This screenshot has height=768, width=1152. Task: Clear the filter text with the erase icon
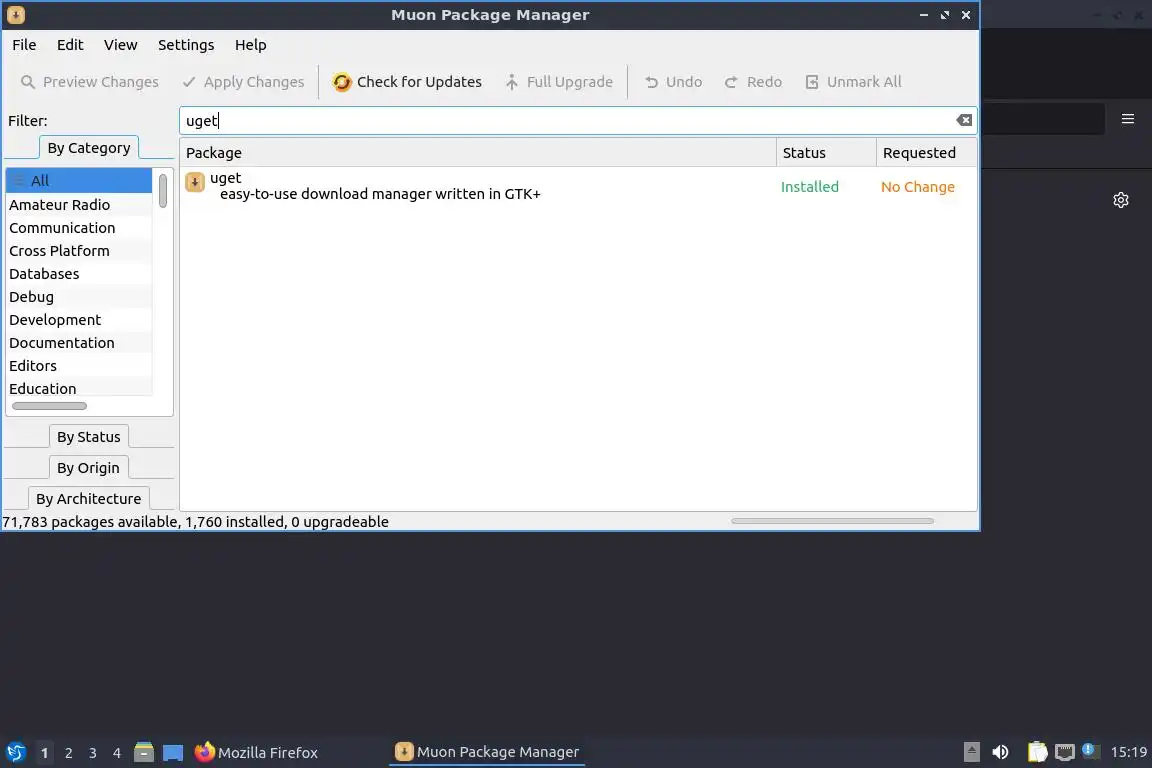click(x=964, y=121)
